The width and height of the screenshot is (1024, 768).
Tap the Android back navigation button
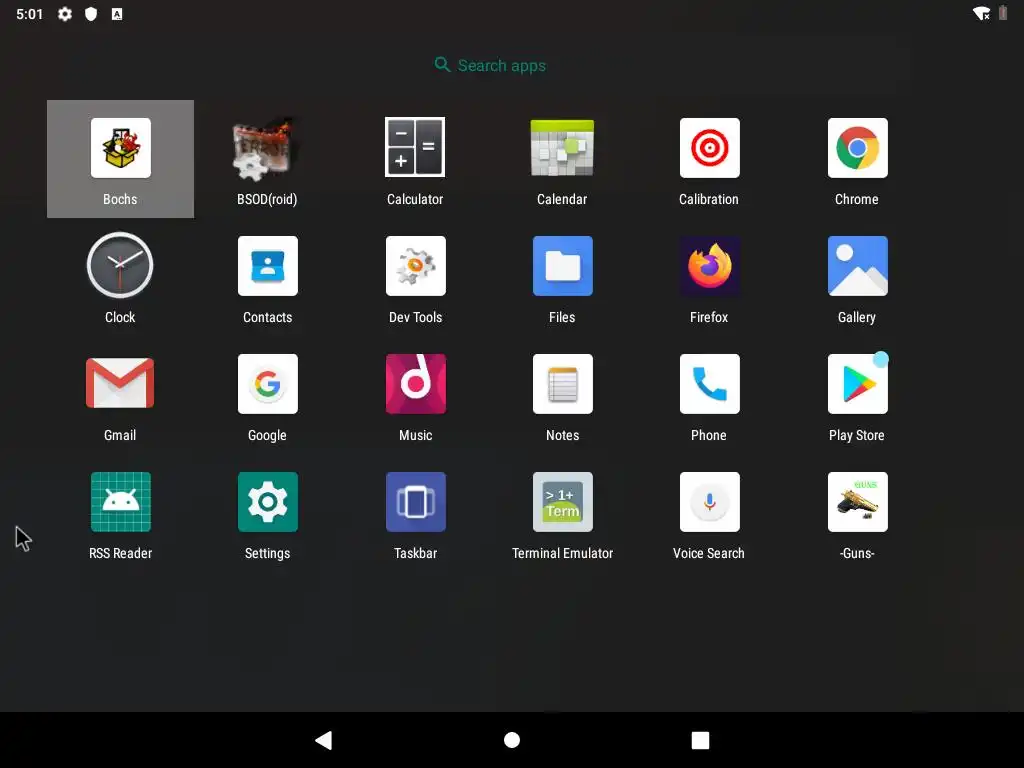click(324, 740)
